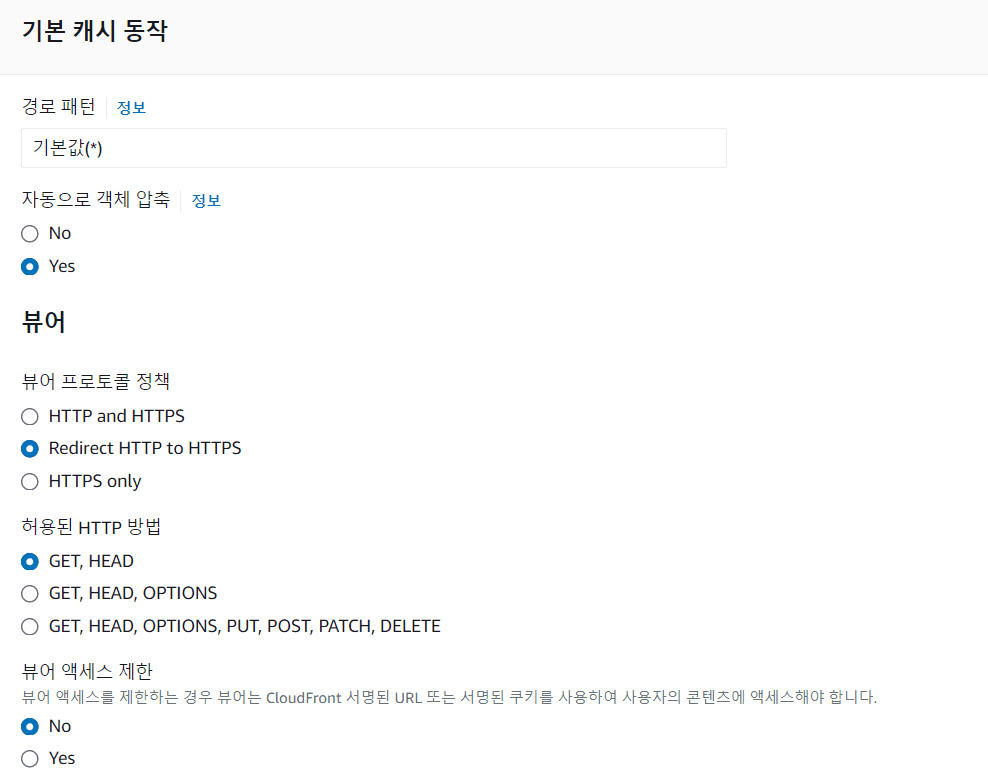Select Yes for automatic object compression
This screenshot has height=778, width=988.
[30, 266]
